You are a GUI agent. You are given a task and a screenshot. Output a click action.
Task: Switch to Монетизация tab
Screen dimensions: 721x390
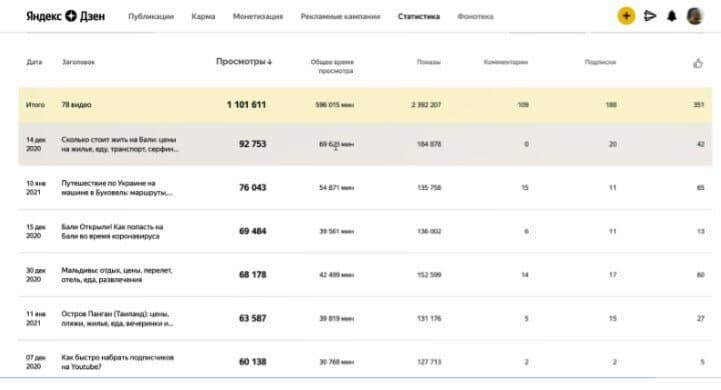258,17
